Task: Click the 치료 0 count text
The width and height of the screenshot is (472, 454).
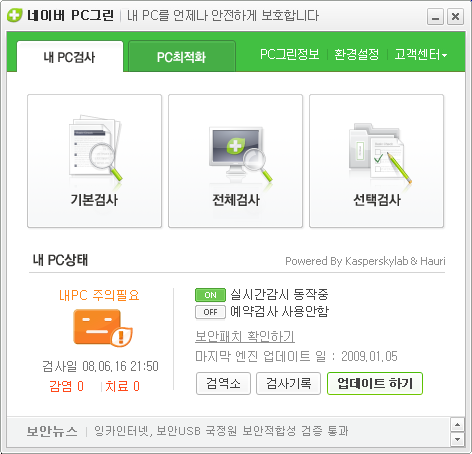Action: click(123, 386)
